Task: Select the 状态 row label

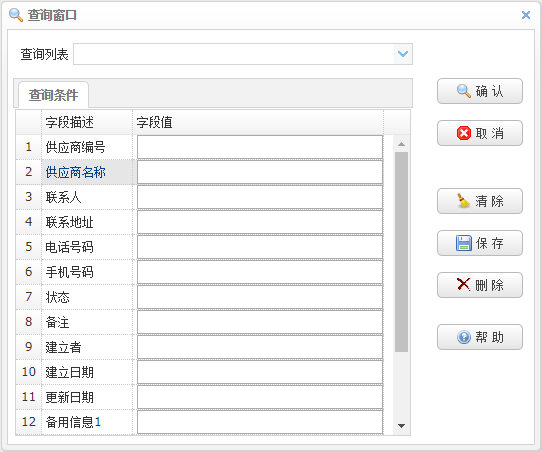Action: click(58, 297)
